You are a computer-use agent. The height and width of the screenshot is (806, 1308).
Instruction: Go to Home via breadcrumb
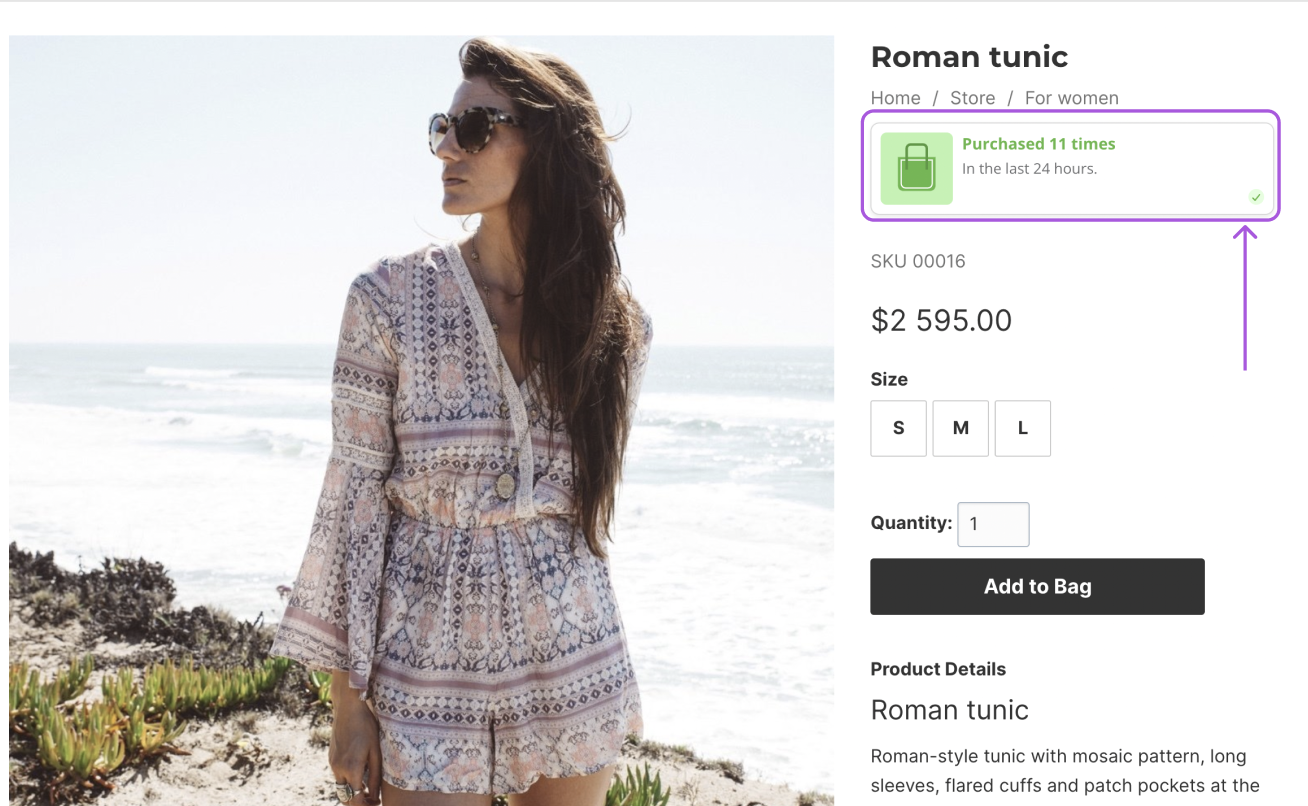(x=895, y=98)
